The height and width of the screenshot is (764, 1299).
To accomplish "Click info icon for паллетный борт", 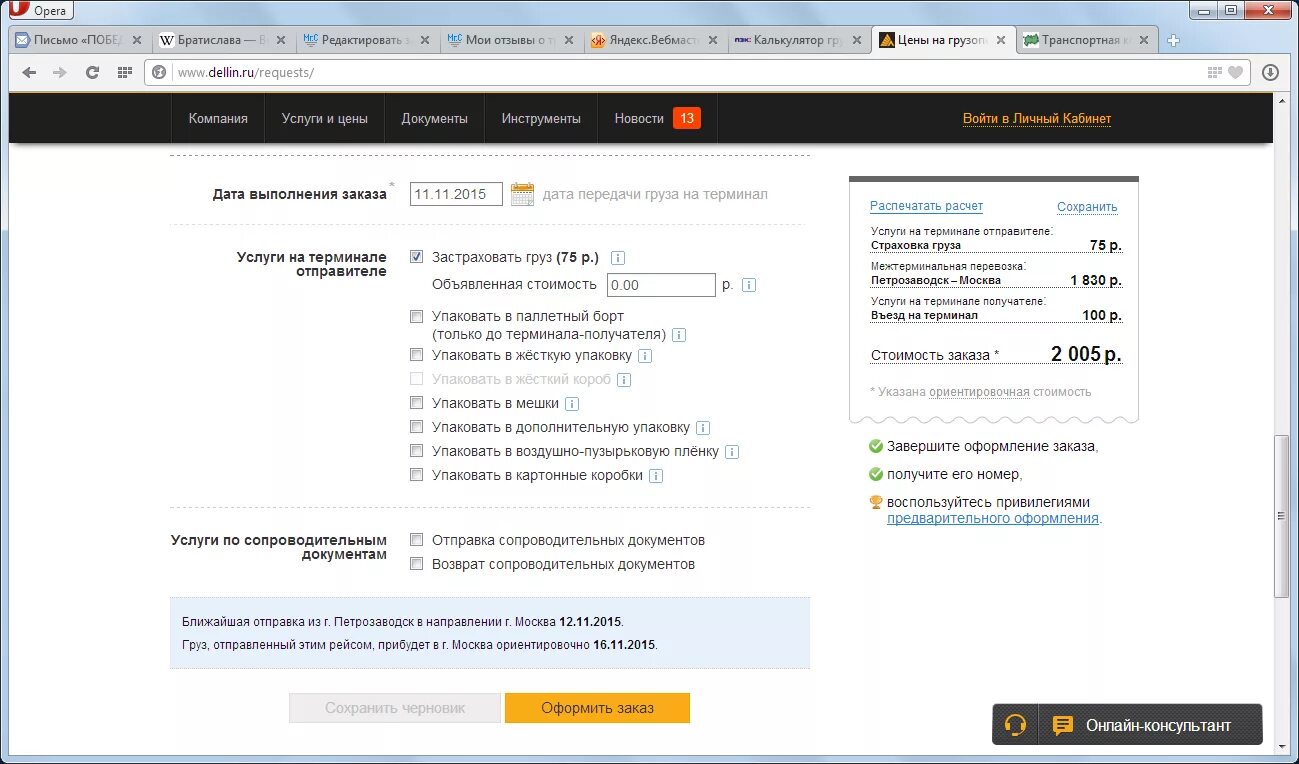I will click(679, 335).
